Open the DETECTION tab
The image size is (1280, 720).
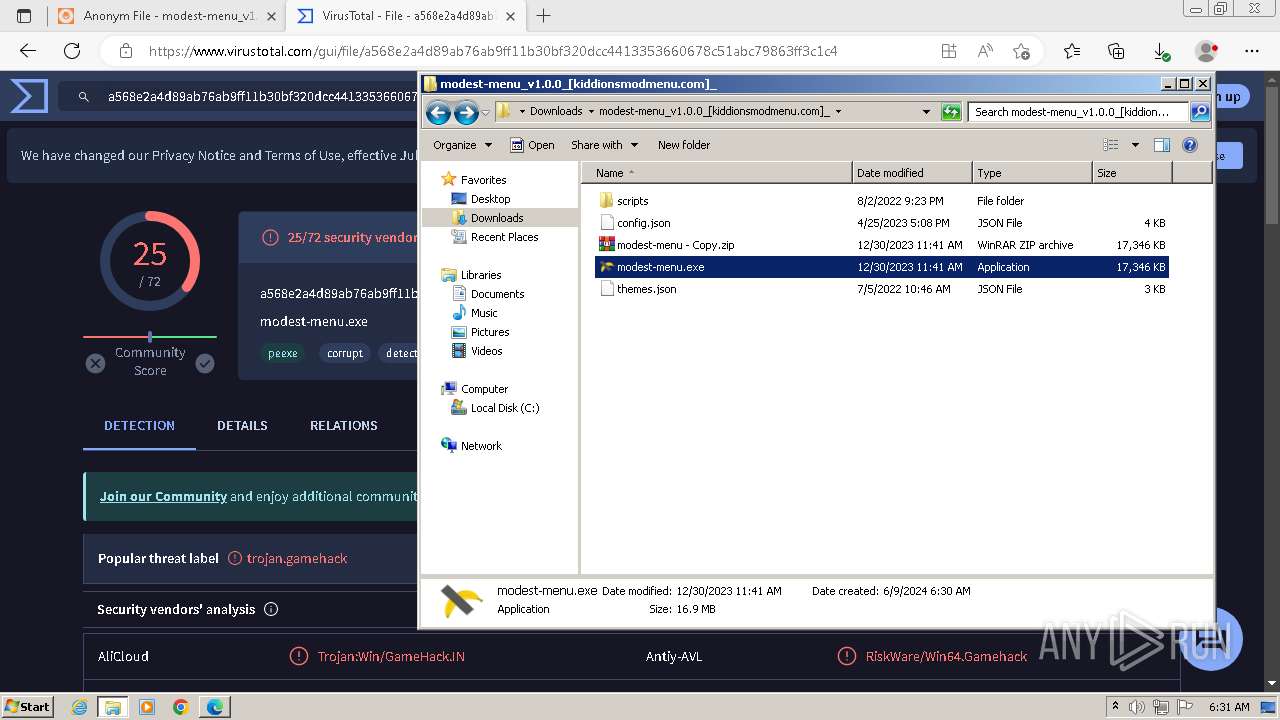point(139,426)
